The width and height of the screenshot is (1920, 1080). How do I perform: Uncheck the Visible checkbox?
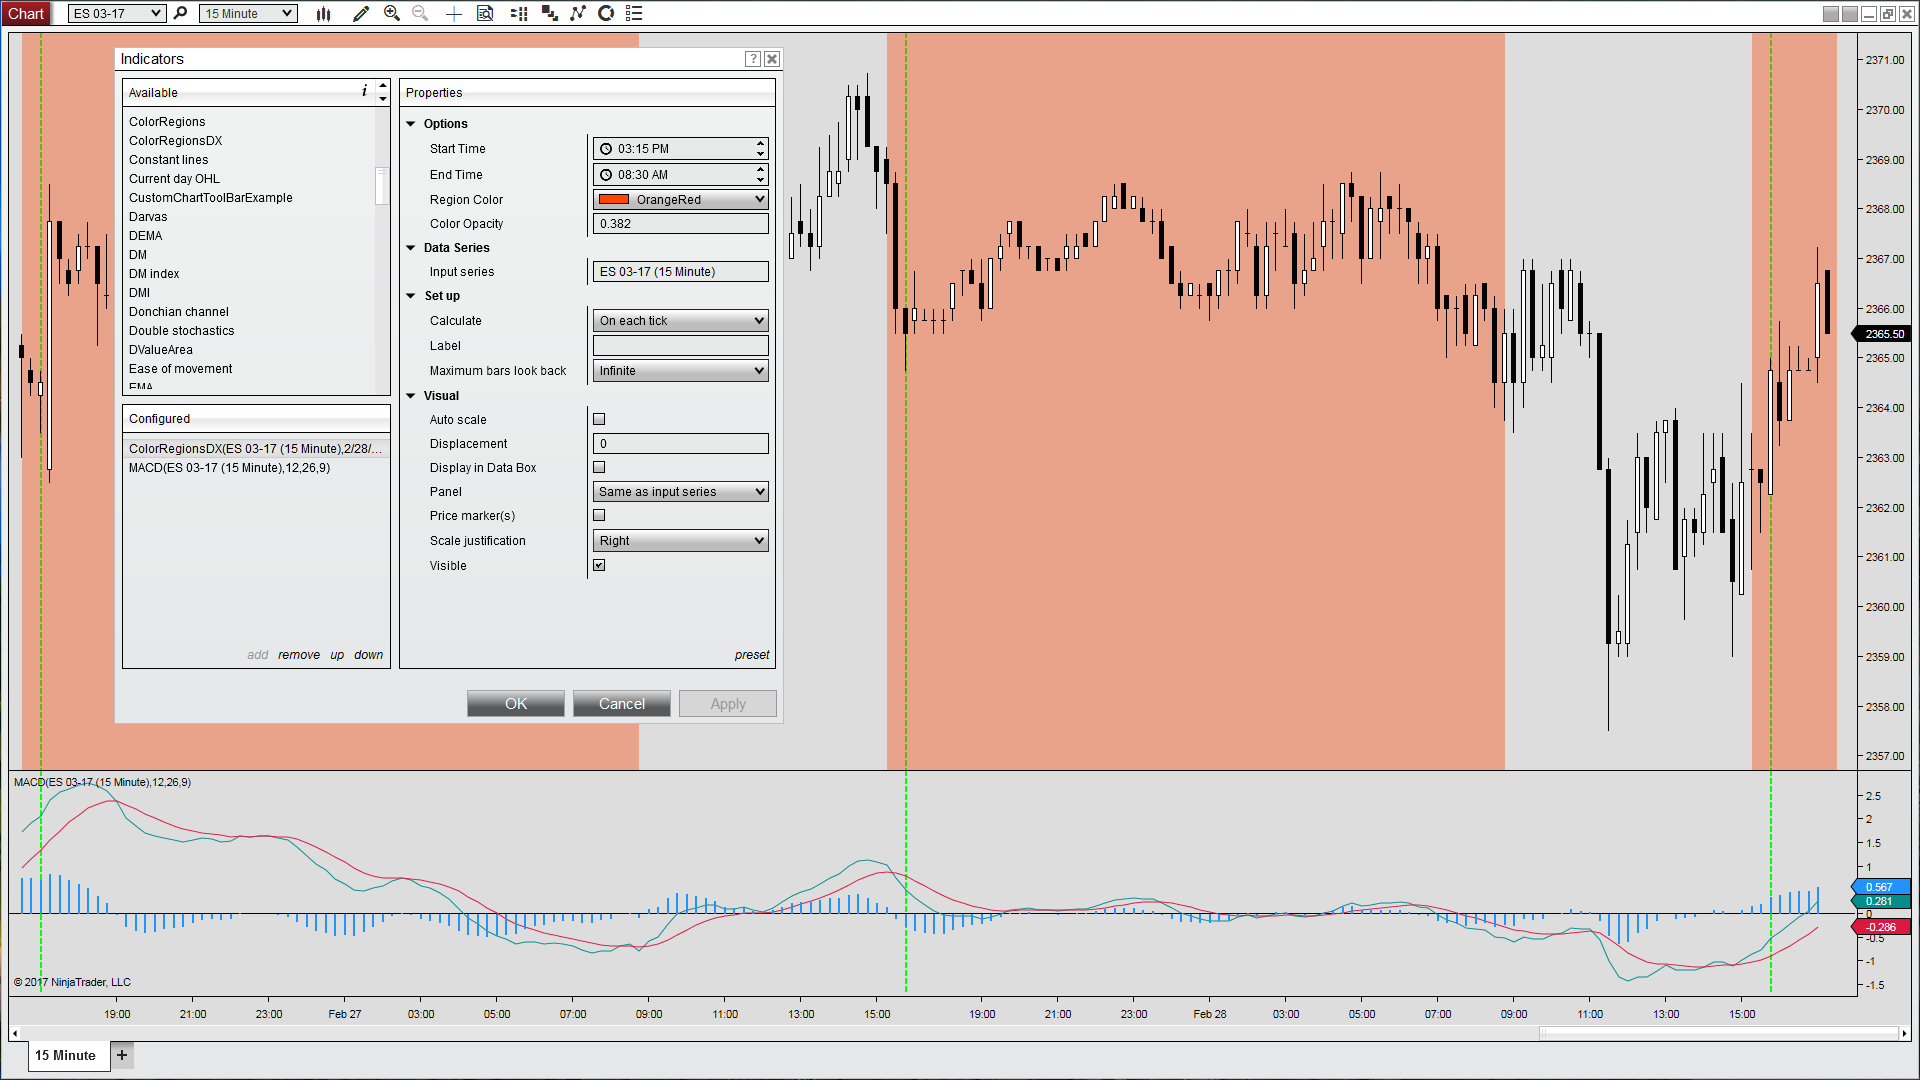tap(599, 565)
